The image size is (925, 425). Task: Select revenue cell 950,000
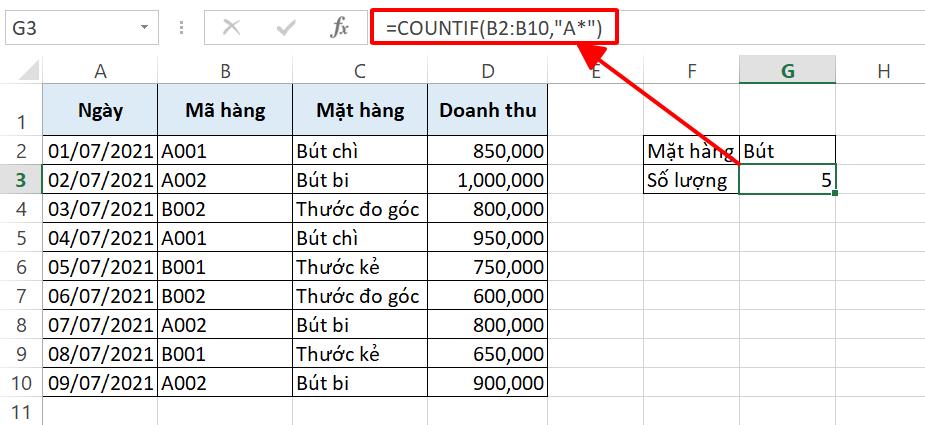(487, 237)
